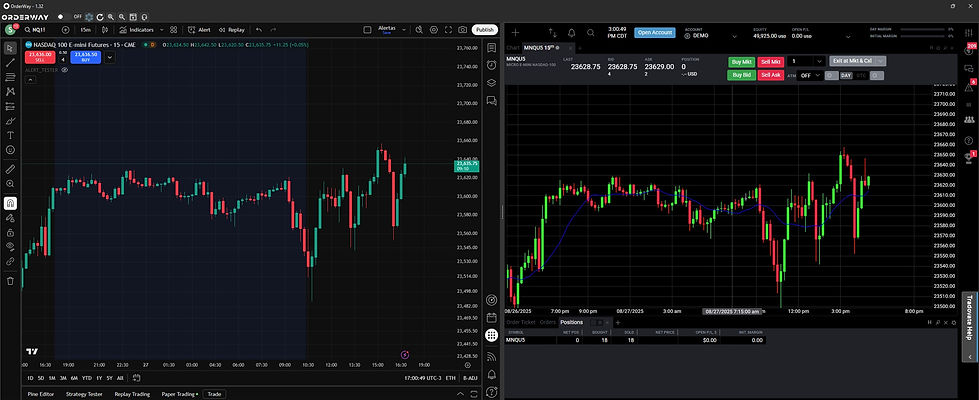The image size is (979, 400).
Task: Open the go-to-date calendar icon
Action: 137,378
